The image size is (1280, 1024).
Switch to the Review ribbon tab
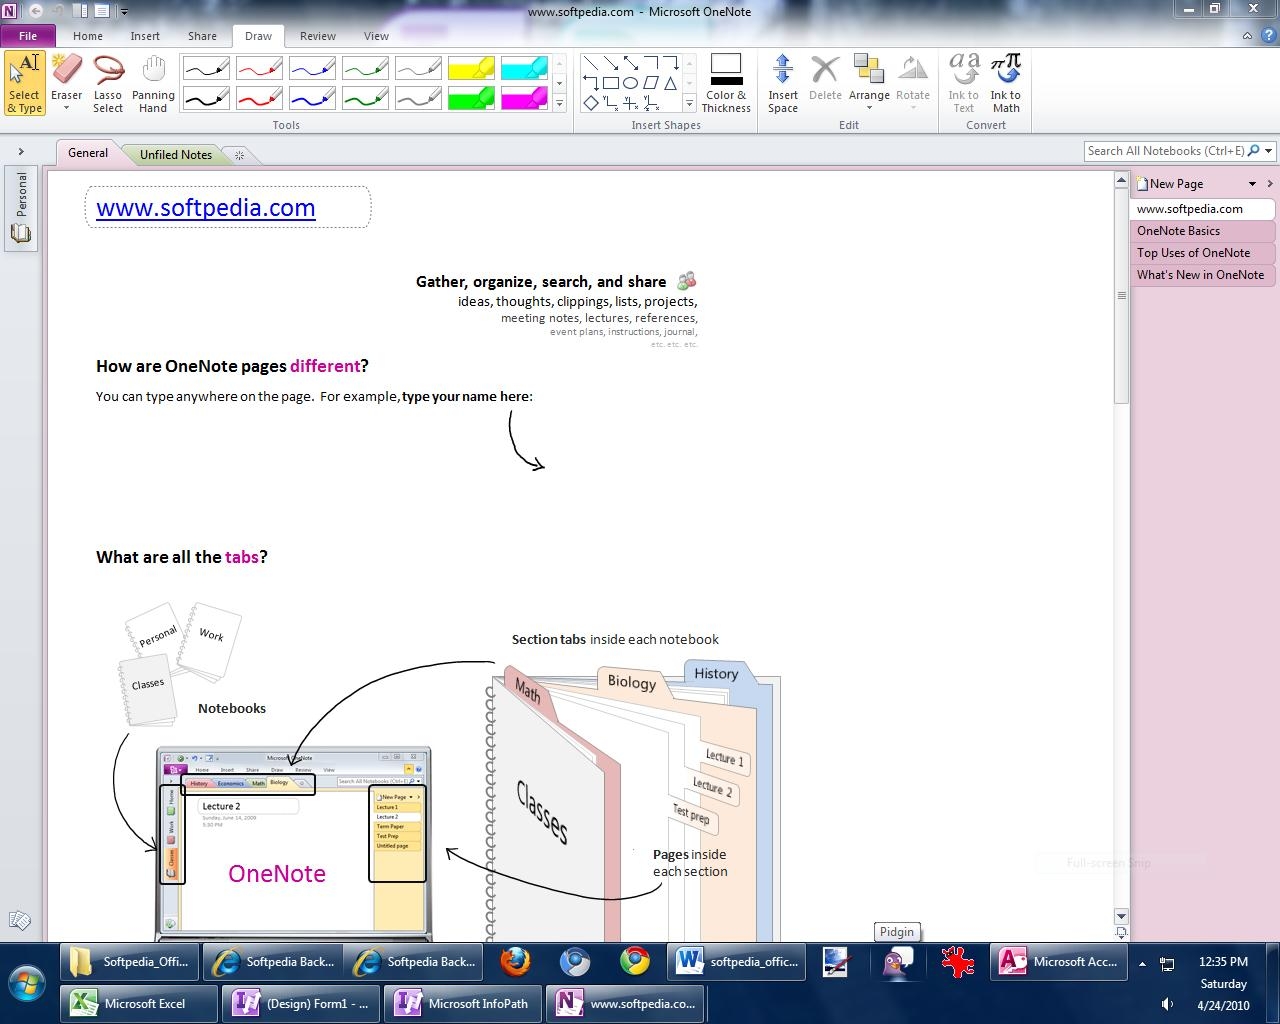pos(317,36)
